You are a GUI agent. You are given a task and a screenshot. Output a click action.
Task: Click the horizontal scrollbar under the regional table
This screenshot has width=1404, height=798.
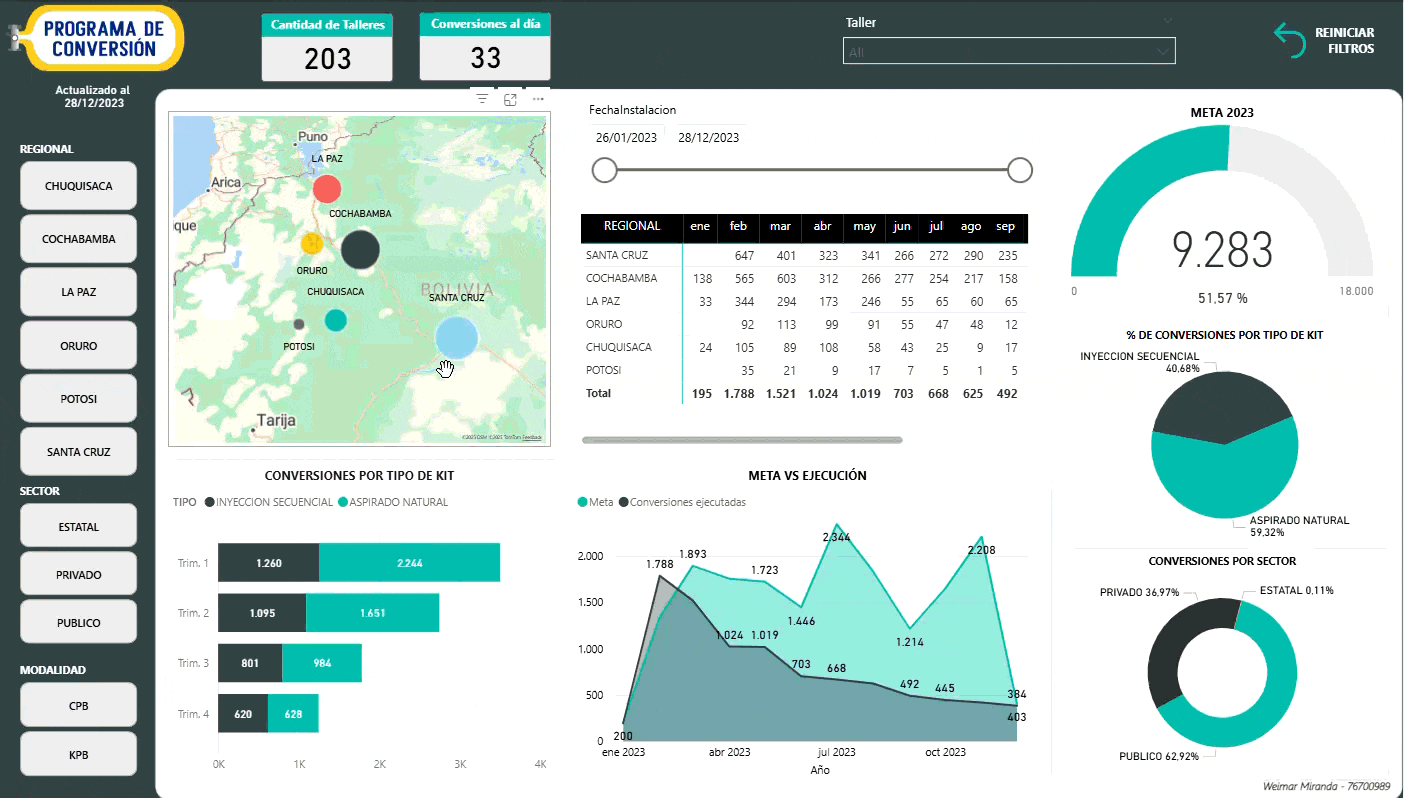point(742,440)
